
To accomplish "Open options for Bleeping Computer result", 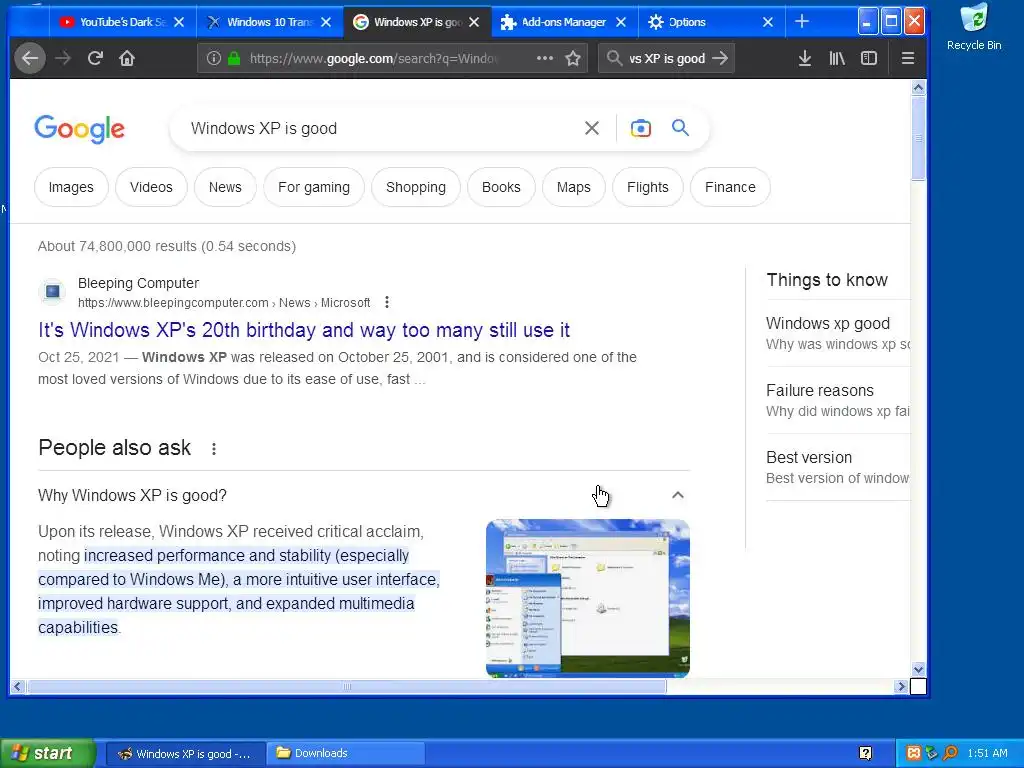I will (387, 302).
